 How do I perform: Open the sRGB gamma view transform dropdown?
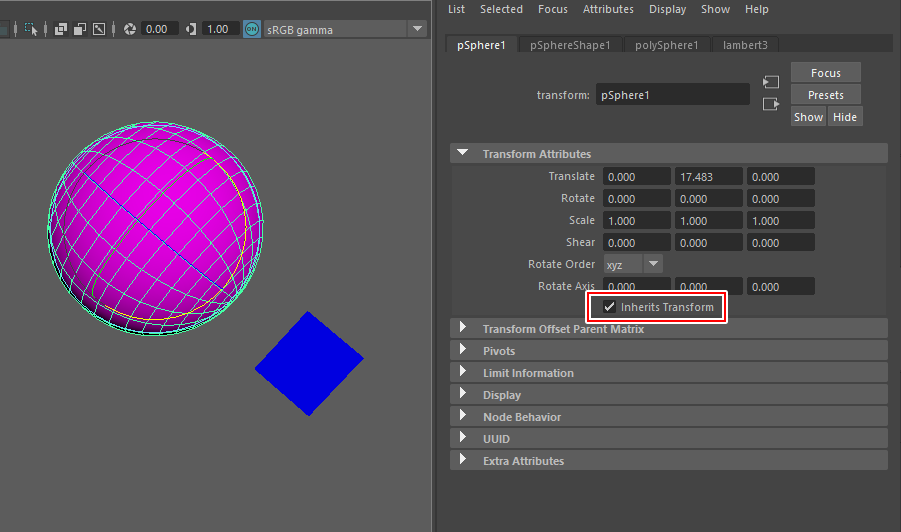click(x=417, y=29)
